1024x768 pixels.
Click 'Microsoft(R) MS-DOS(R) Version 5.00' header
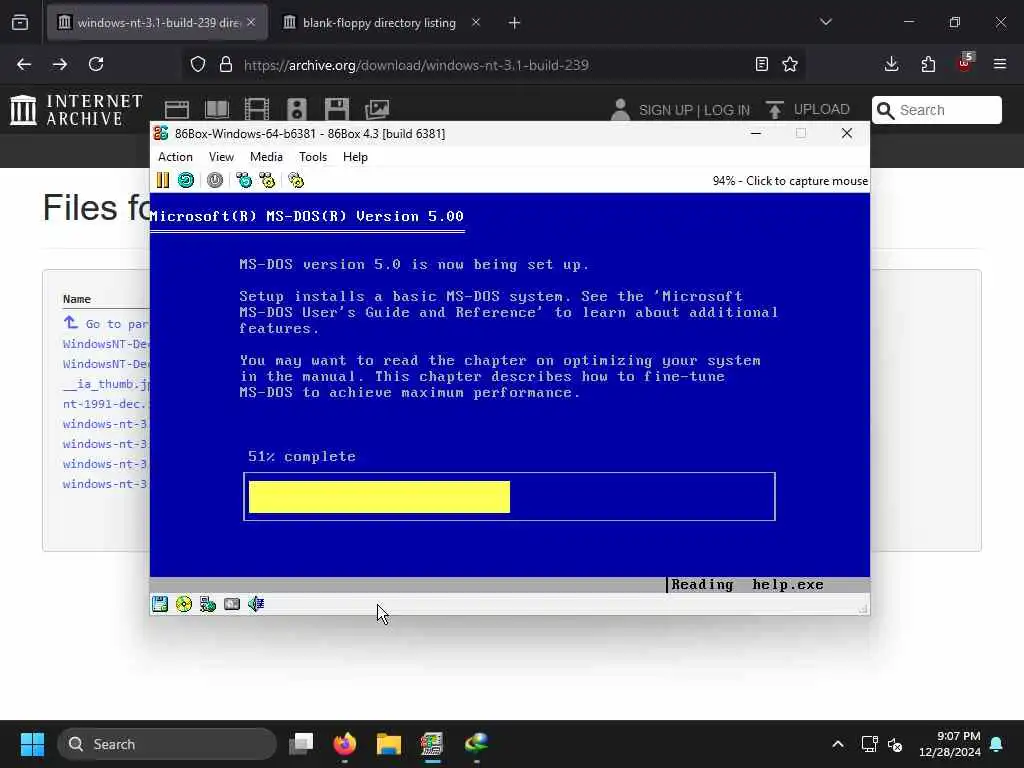pos(307,216)
